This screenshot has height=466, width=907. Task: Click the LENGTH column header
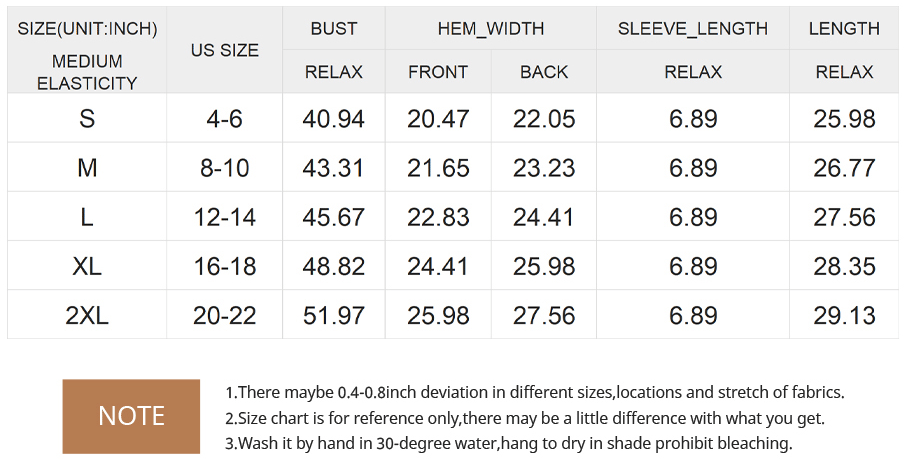point(844,29)
